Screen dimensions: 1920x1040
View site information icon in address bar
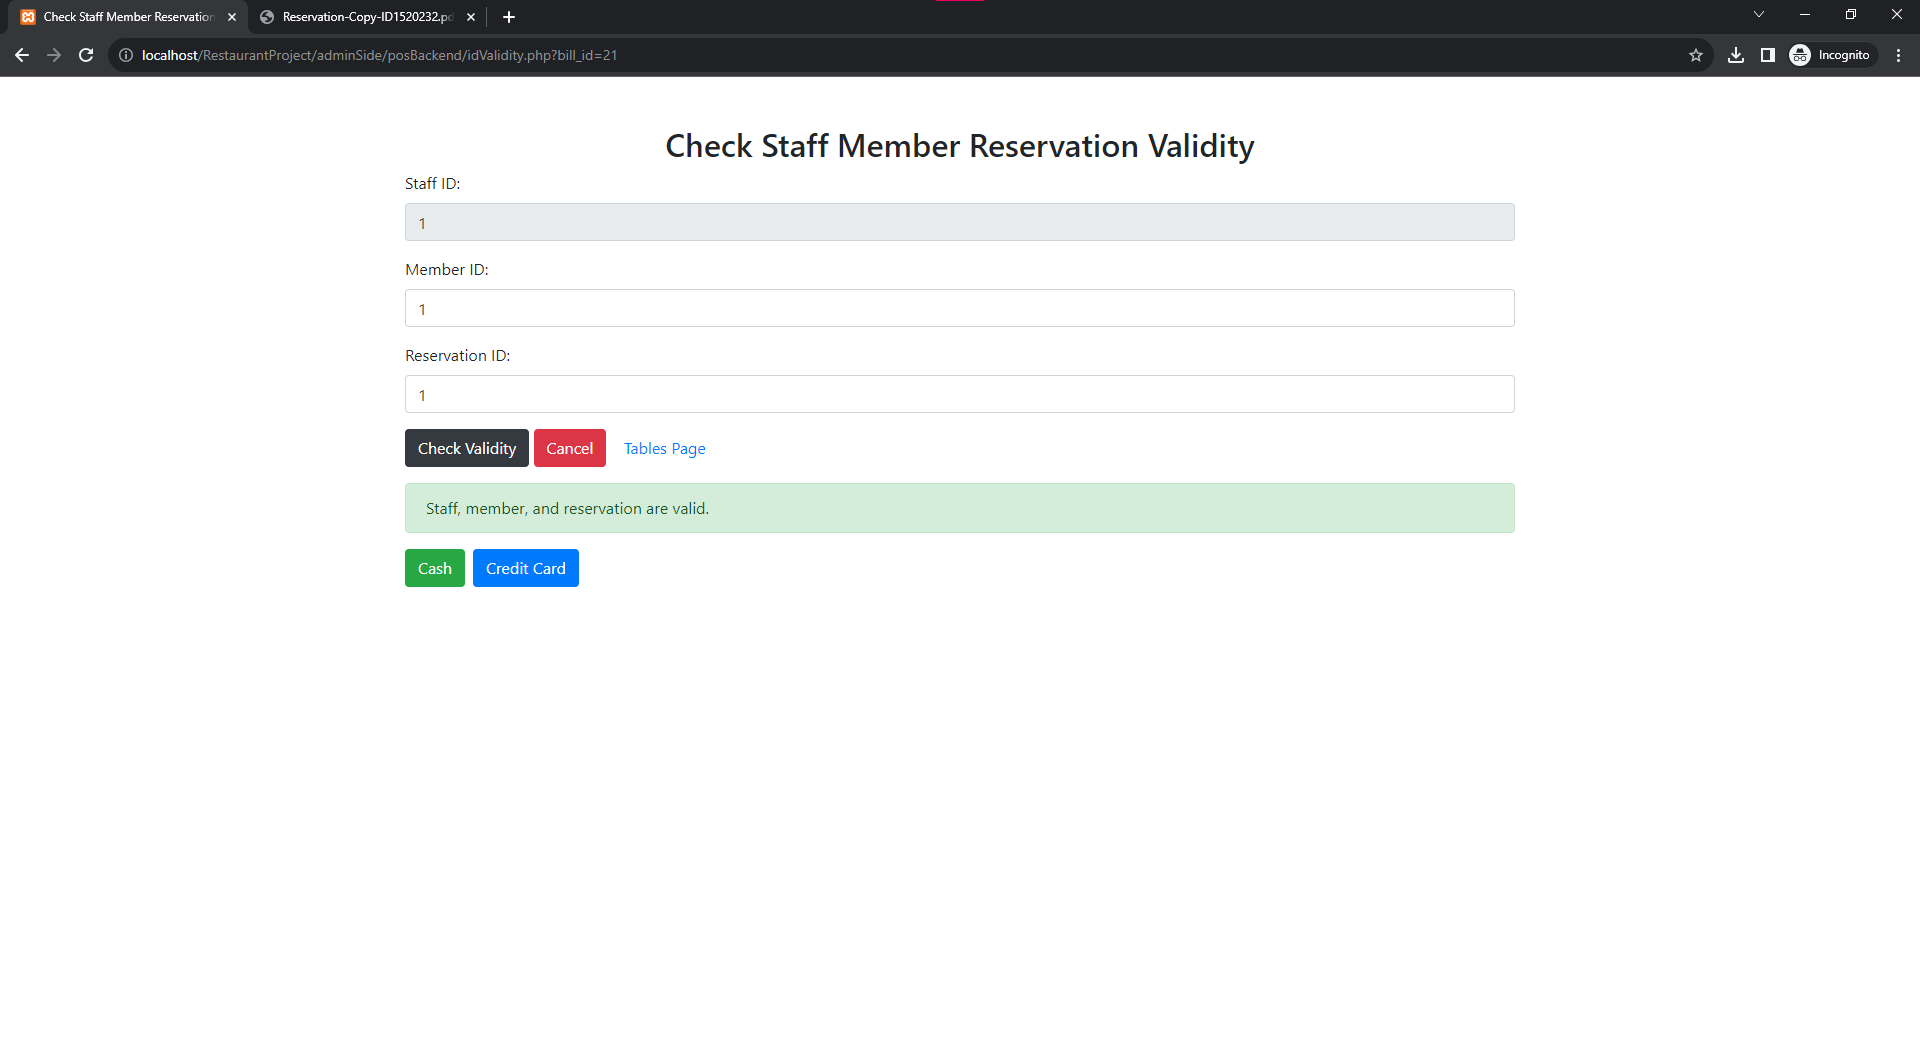126,55
